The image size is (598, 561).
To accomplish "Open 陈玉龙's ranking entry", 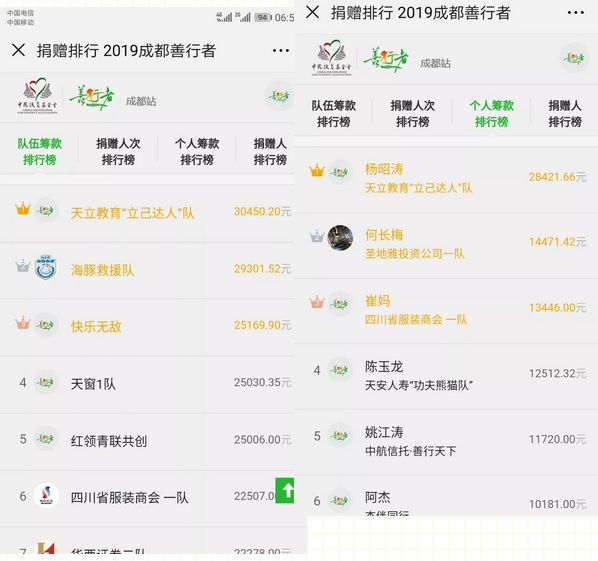I will (446, 376).
